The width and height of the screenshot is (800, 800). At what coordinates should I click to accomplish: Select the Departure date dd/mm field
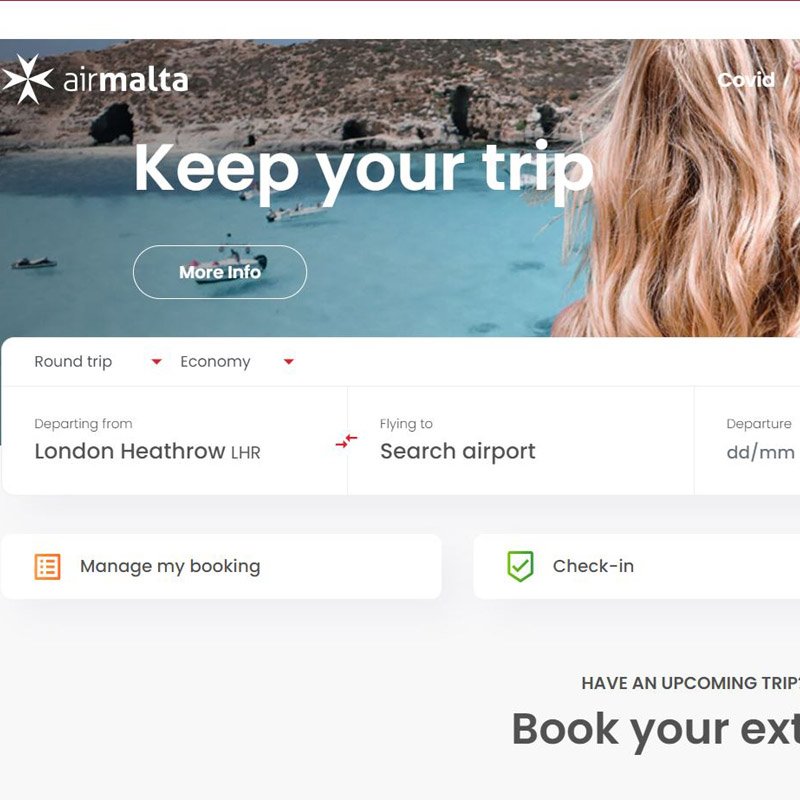(x=747, y=441)
